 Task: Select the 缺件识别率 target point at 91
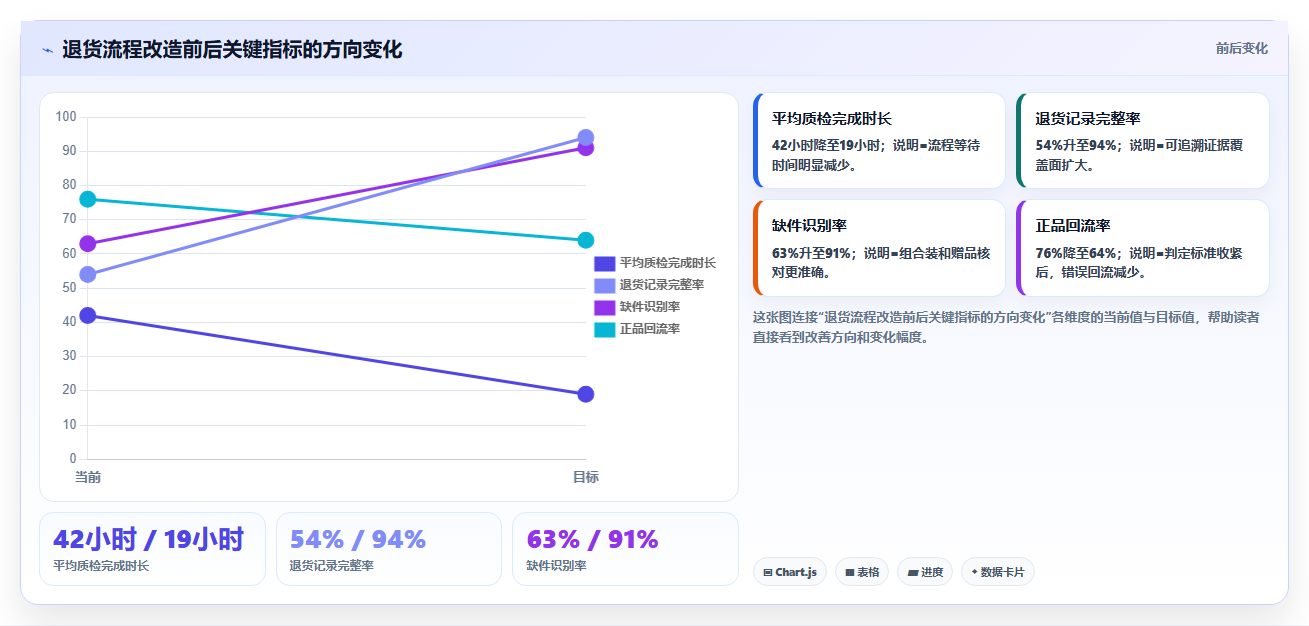586,149
